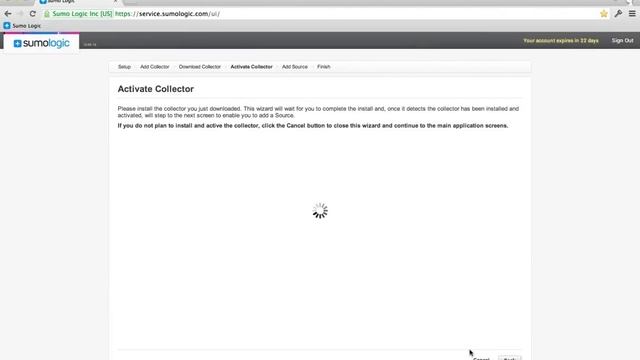Click the Sumo Logic bookmark favicon
The height and width of the screenshot is (360, 640).
7,26
